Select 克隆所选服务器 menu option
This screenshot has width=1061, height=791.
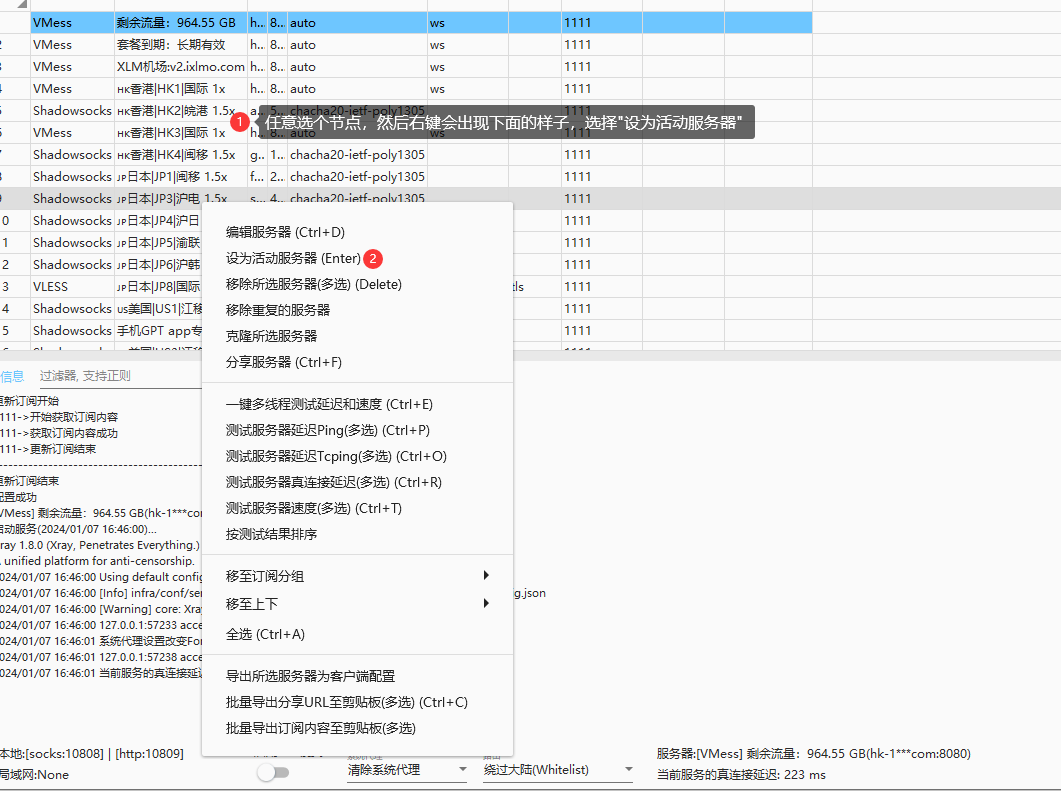[x=271, y=336]
